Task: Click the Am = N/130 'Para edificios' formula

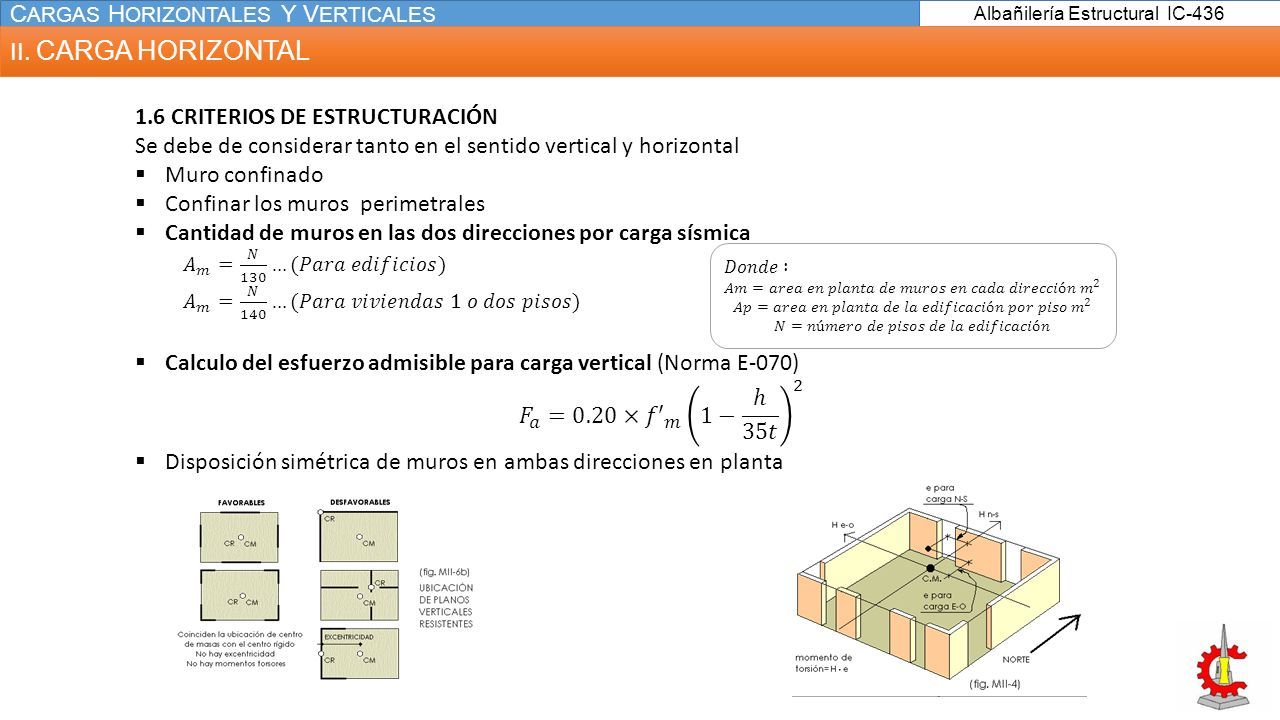Action: 316,266
